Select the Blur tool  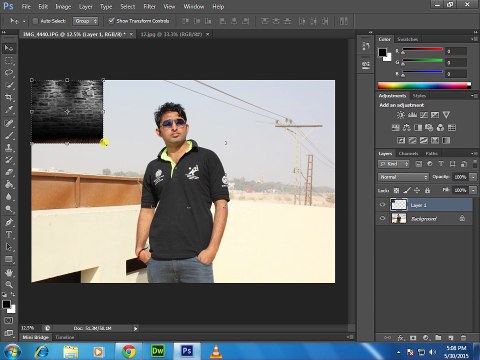coord(9,197)
